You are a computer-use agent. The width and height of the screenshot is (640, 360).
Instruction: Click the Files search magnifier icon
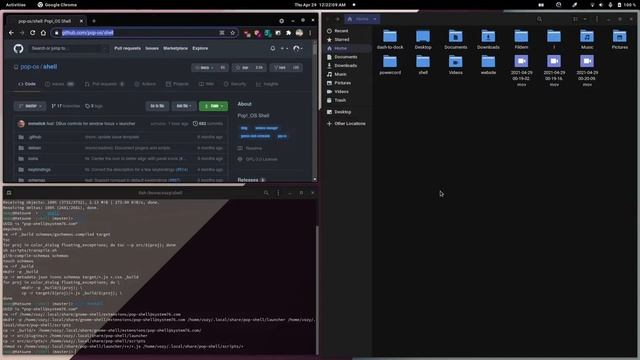pyautogui.click(x=540, y=19)
